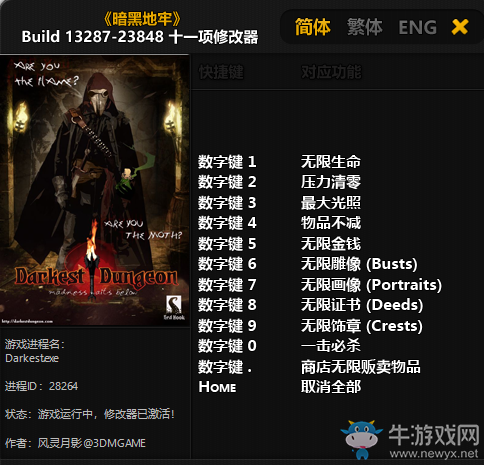Toggle 最大光照 cheat option

(x=331, y=203)
